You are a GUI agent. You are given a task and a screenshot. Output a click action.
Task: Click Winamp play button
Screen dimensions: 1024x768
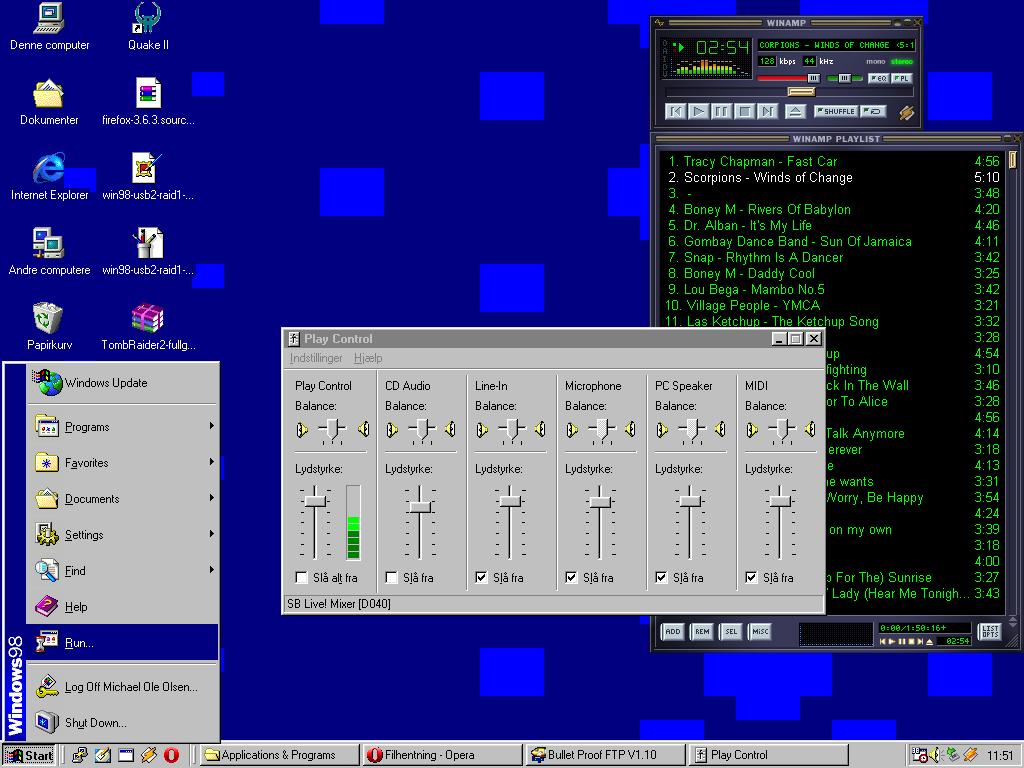(699, 112)
